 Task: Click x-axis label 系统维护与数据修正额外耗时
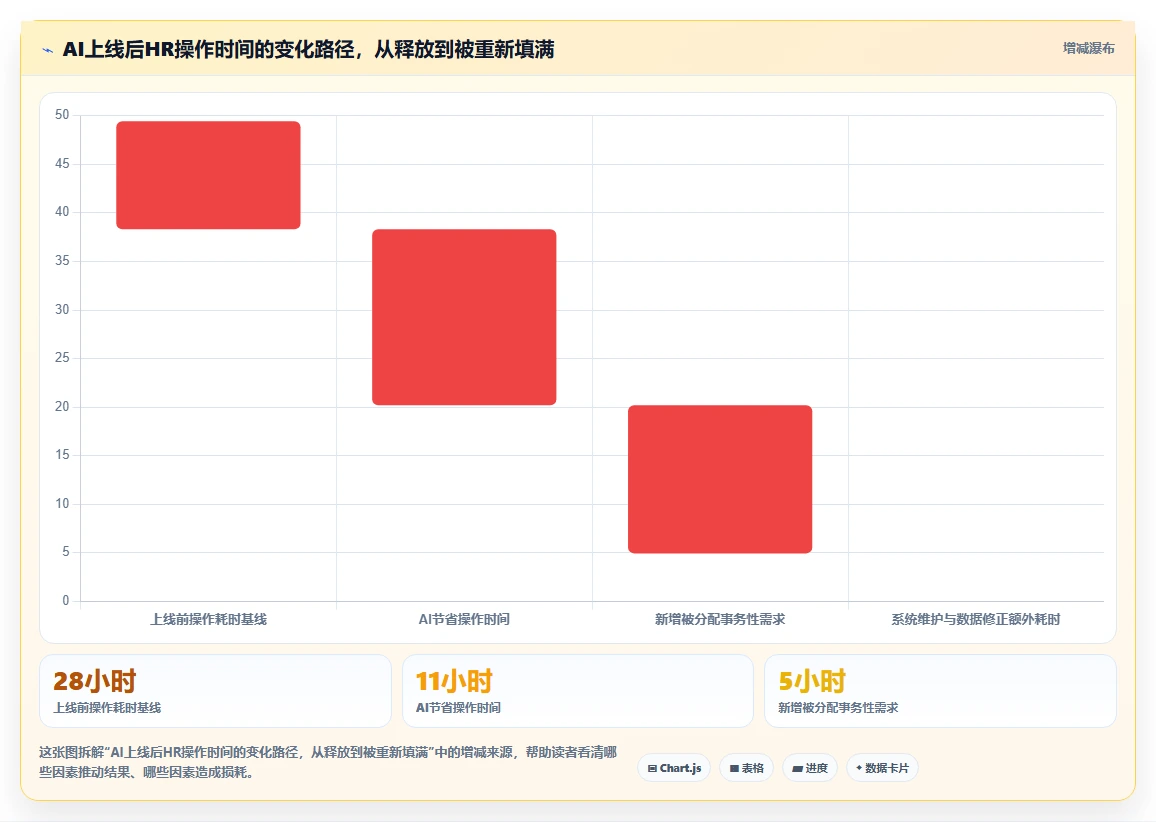tap(975, 619)
